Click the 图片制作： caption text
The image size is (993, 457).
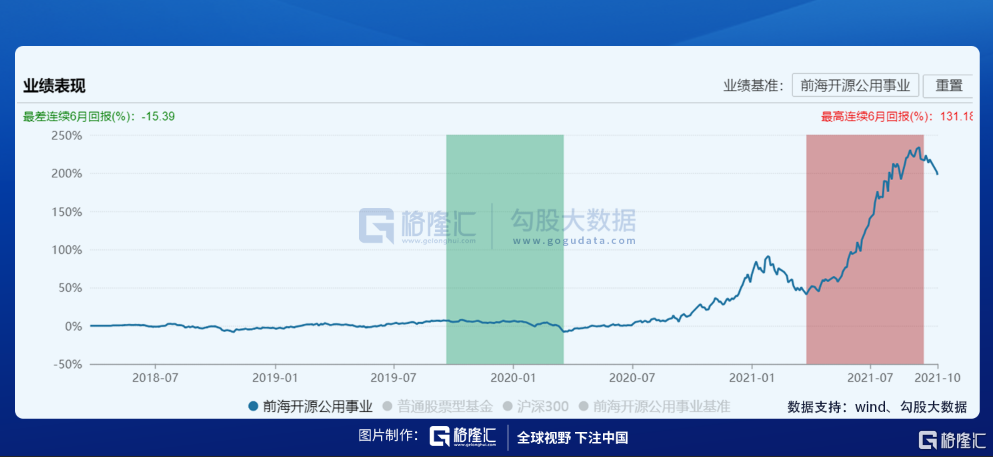coord(388,436)
